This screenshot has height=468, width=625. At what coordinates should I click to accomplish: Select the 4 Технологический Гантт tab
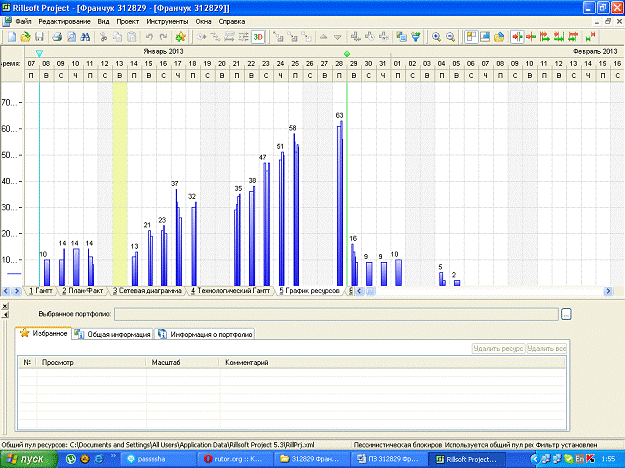point(230,291)
